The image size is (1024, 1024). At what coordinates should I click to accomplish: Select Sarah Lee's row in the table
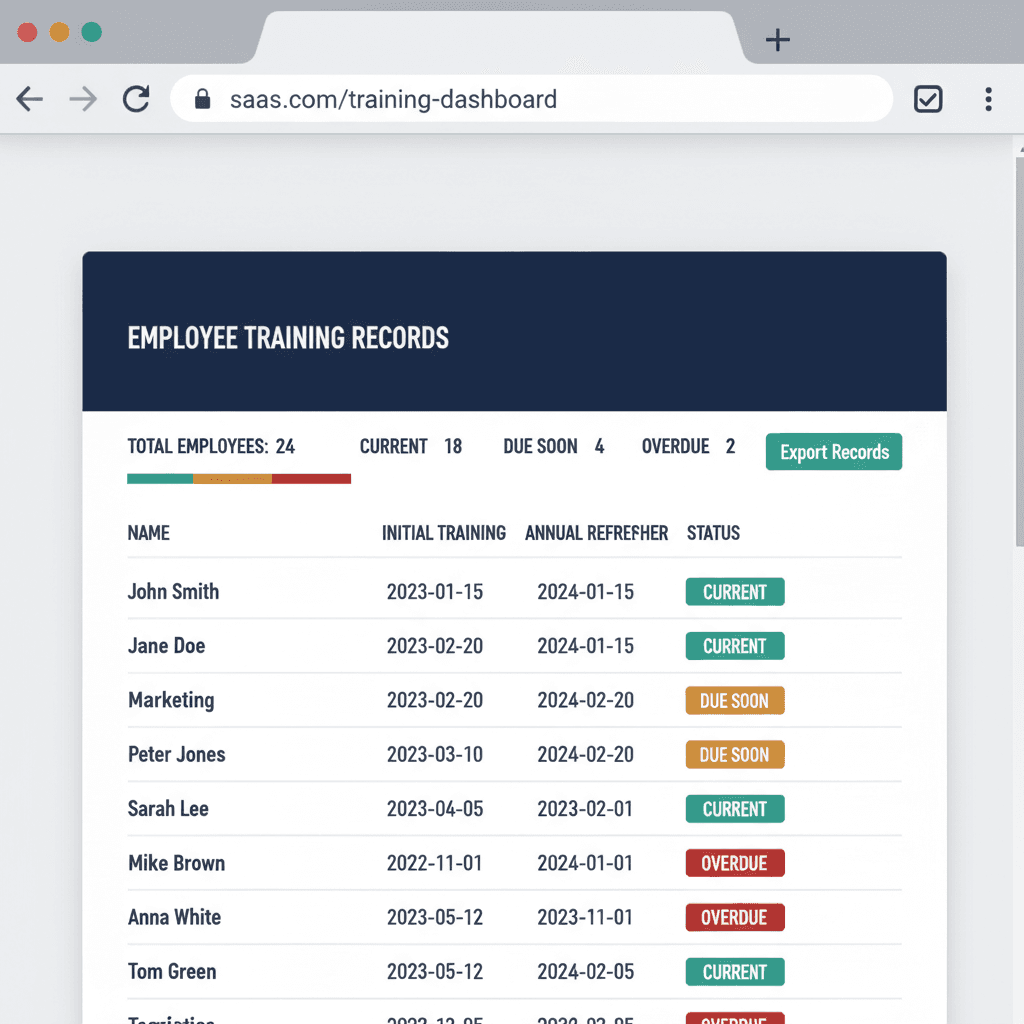click(400, 808)
